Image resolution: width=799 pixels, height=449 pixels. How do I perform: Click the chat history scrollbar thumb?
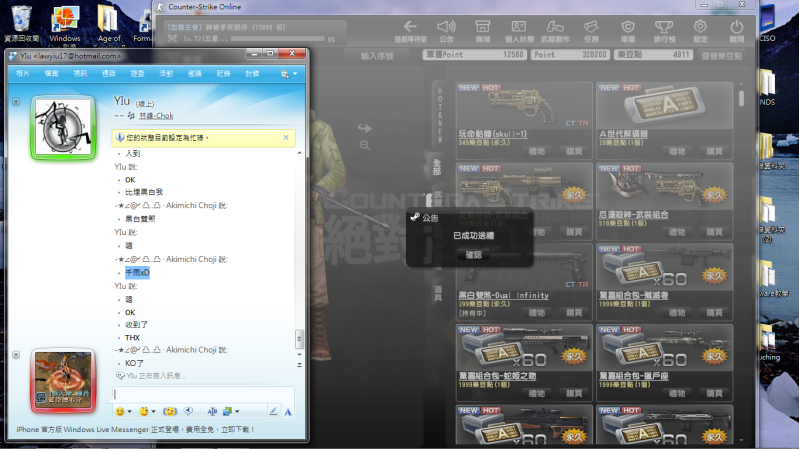[x=299, y=338]
